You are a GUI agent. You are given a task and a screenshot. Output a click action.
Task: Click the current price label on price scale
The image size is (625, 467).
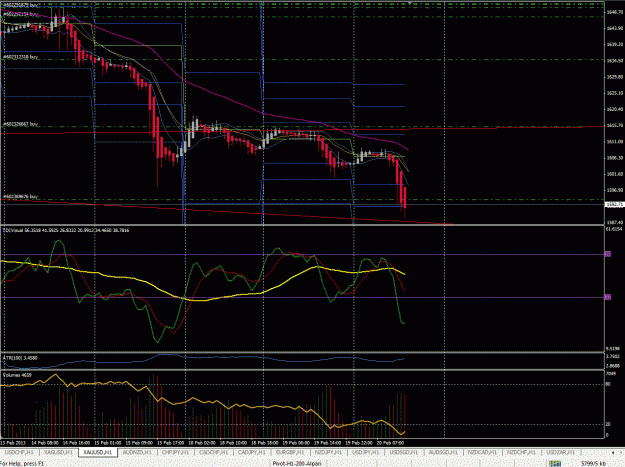[614, 204]
